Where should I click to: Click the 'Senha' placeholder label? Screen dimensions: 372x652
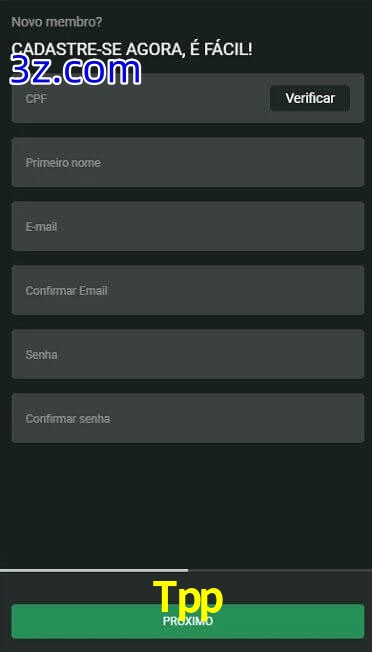pyautogui.click(x=42, y=355)
